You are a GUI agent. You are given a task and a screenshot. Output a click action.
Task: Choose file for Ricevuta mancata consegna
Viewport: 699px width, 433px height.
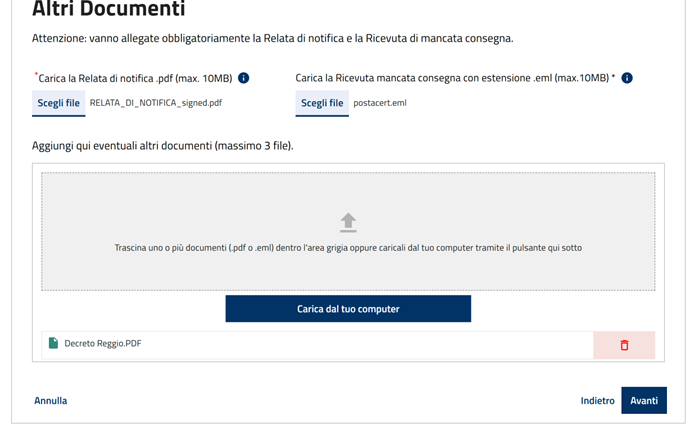point(322,103)
